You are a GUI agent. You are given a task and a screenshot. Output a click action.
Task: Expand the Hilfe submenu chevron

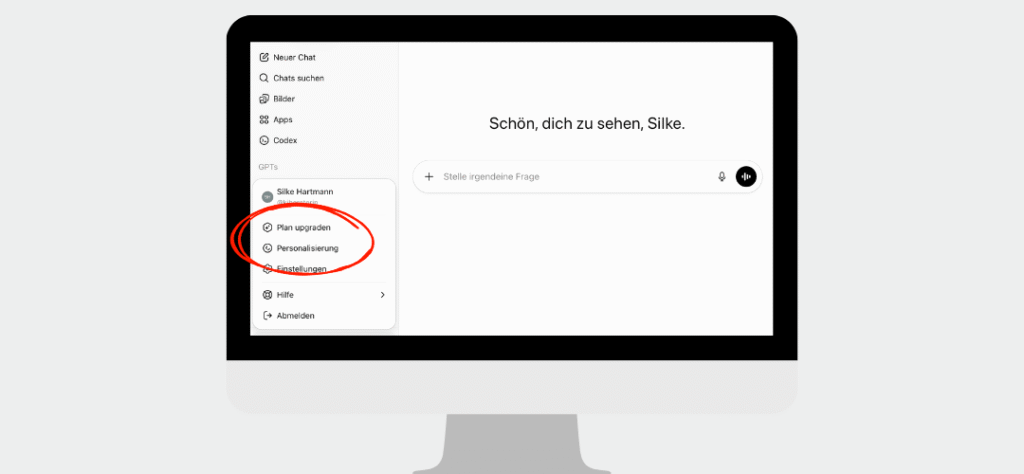pyautogui.click(x=383, y=295)
